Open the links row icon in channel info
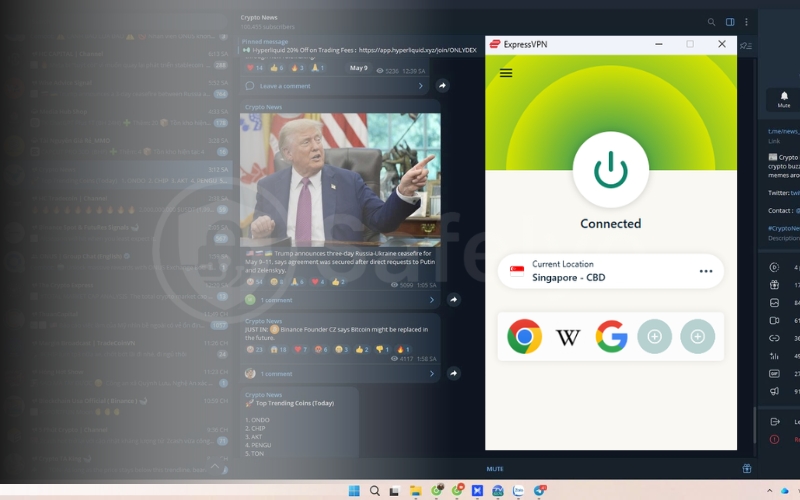Viewport: 800px width, 500px height. 774,338
